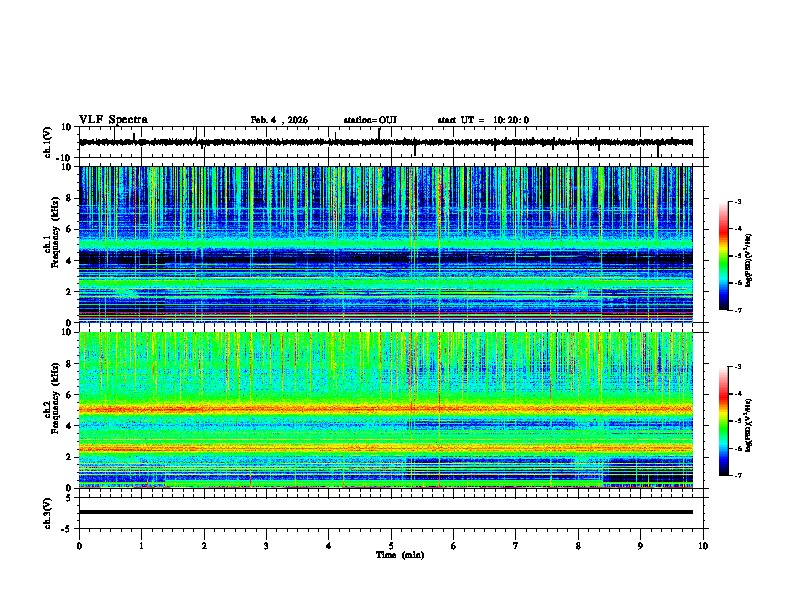Click the ch.2 color scale unit label
Image resolution: width=792 pixels, height=612 pixels.
tap(748, 425)
